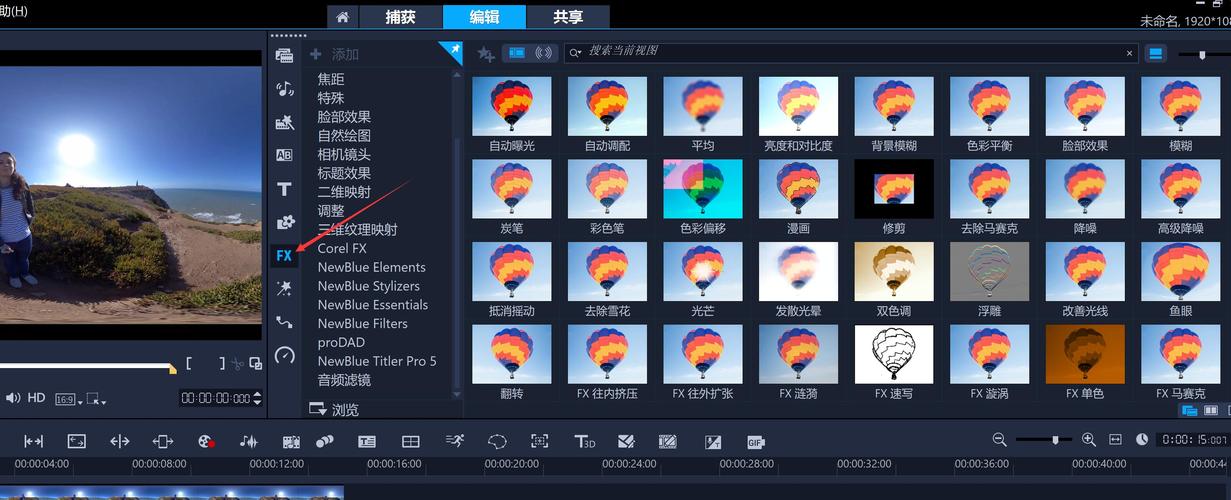The width and height of the screenshot is (1231, 500).
Task: Open the sound mixer icon in timeline toolbar
Action: pyautogui.click(x=248, y=441)
